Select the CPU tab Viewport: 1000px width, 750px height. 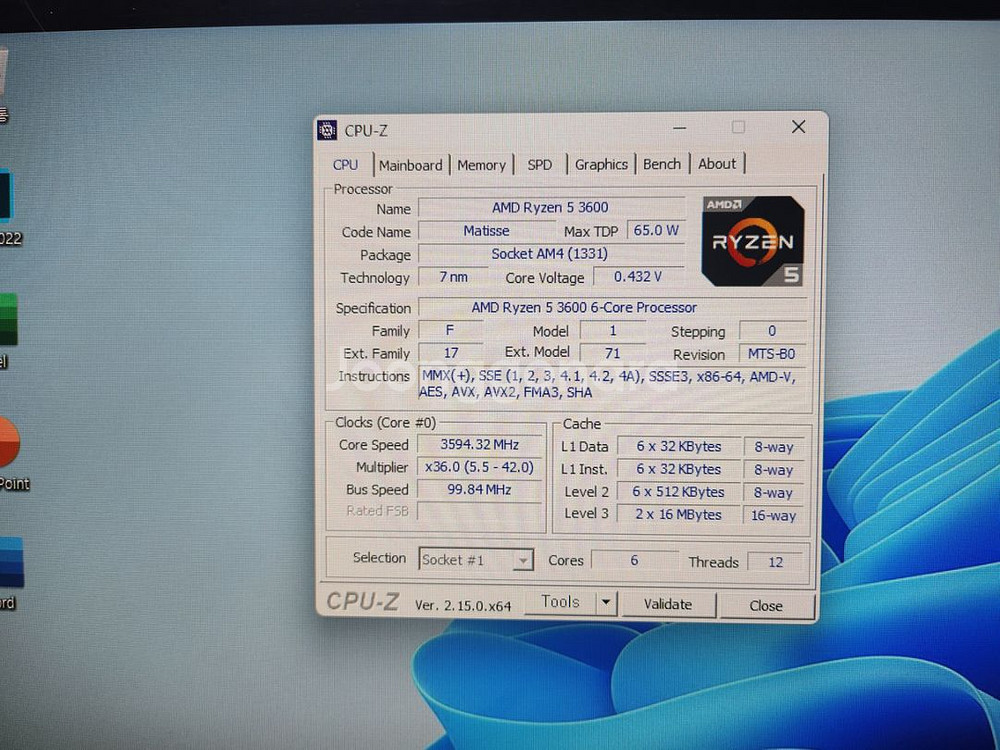pyautogui.click(x=345, y=165)
